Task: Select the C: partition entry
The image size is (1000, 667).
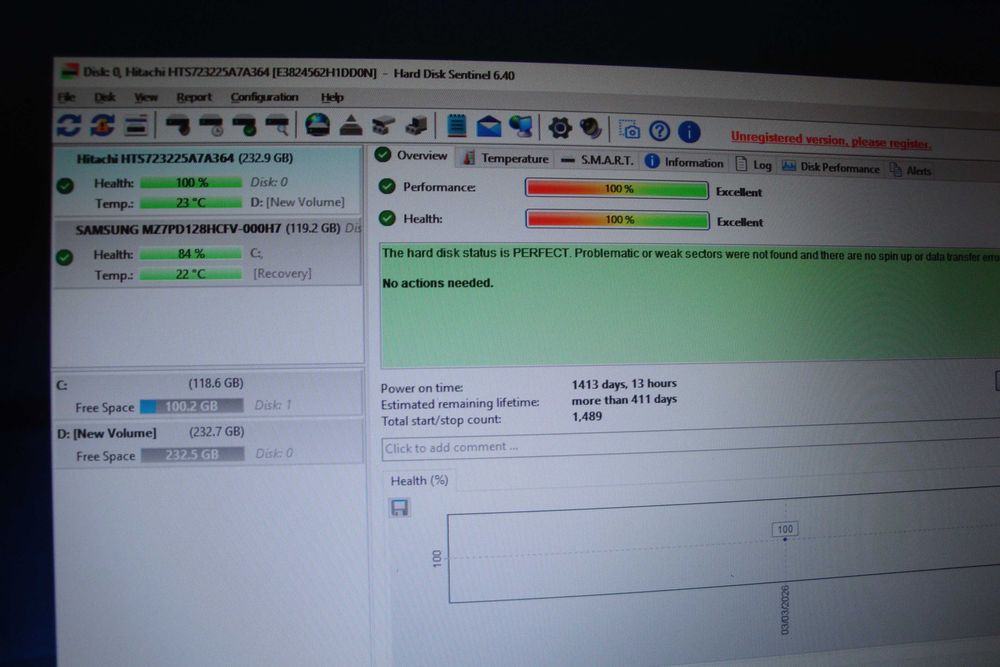Action: pyautogui.click(x=209, y=394)
